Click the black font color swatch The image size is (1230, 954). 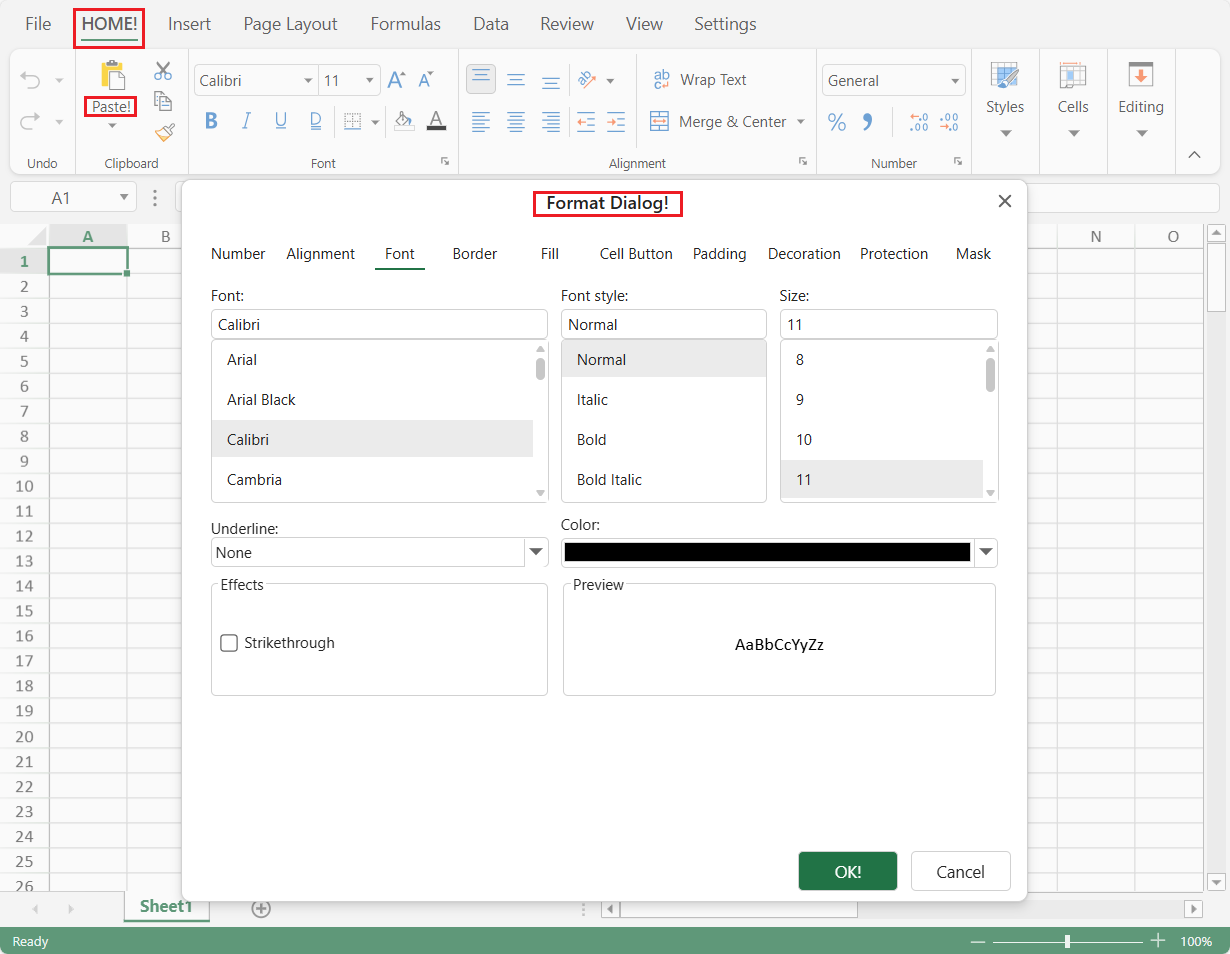pyautogui.click(x=766, y=552)
